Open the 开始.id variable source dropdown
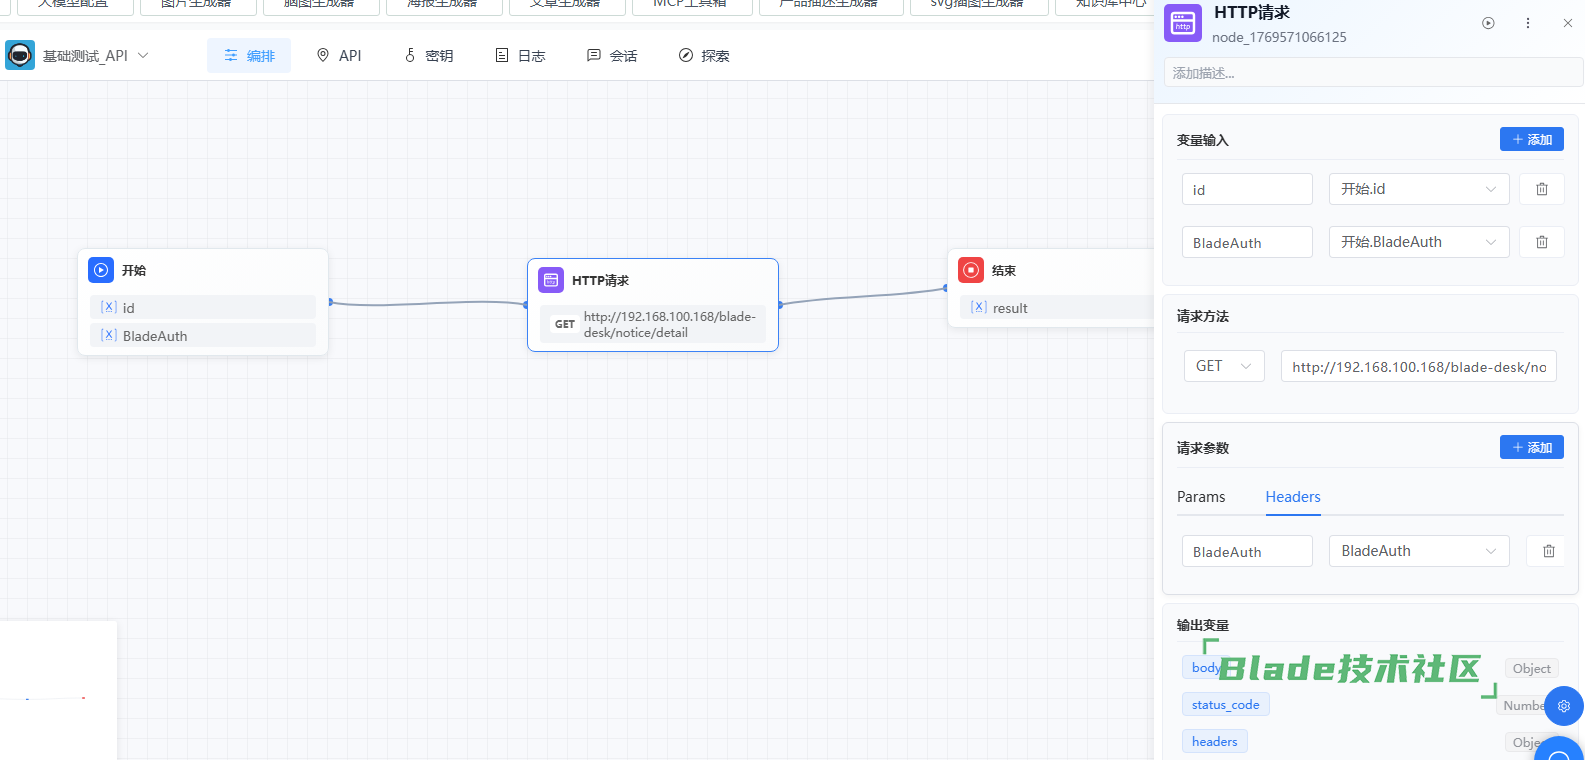This screenshot has height=760, width=1585. (x=1418, y=189)
